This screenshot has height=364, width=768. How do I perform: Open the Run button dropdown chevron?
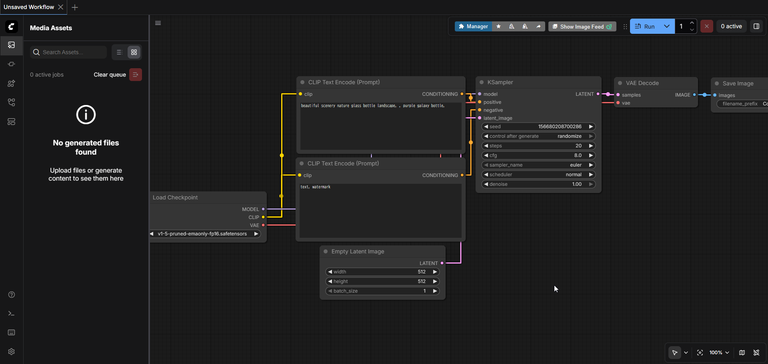tap(667, 26)
